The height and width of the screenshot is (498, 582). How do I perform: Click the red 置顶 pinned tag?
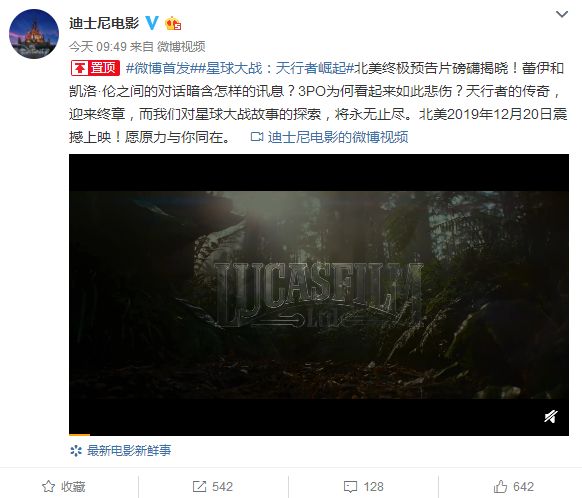coord(95,68)
